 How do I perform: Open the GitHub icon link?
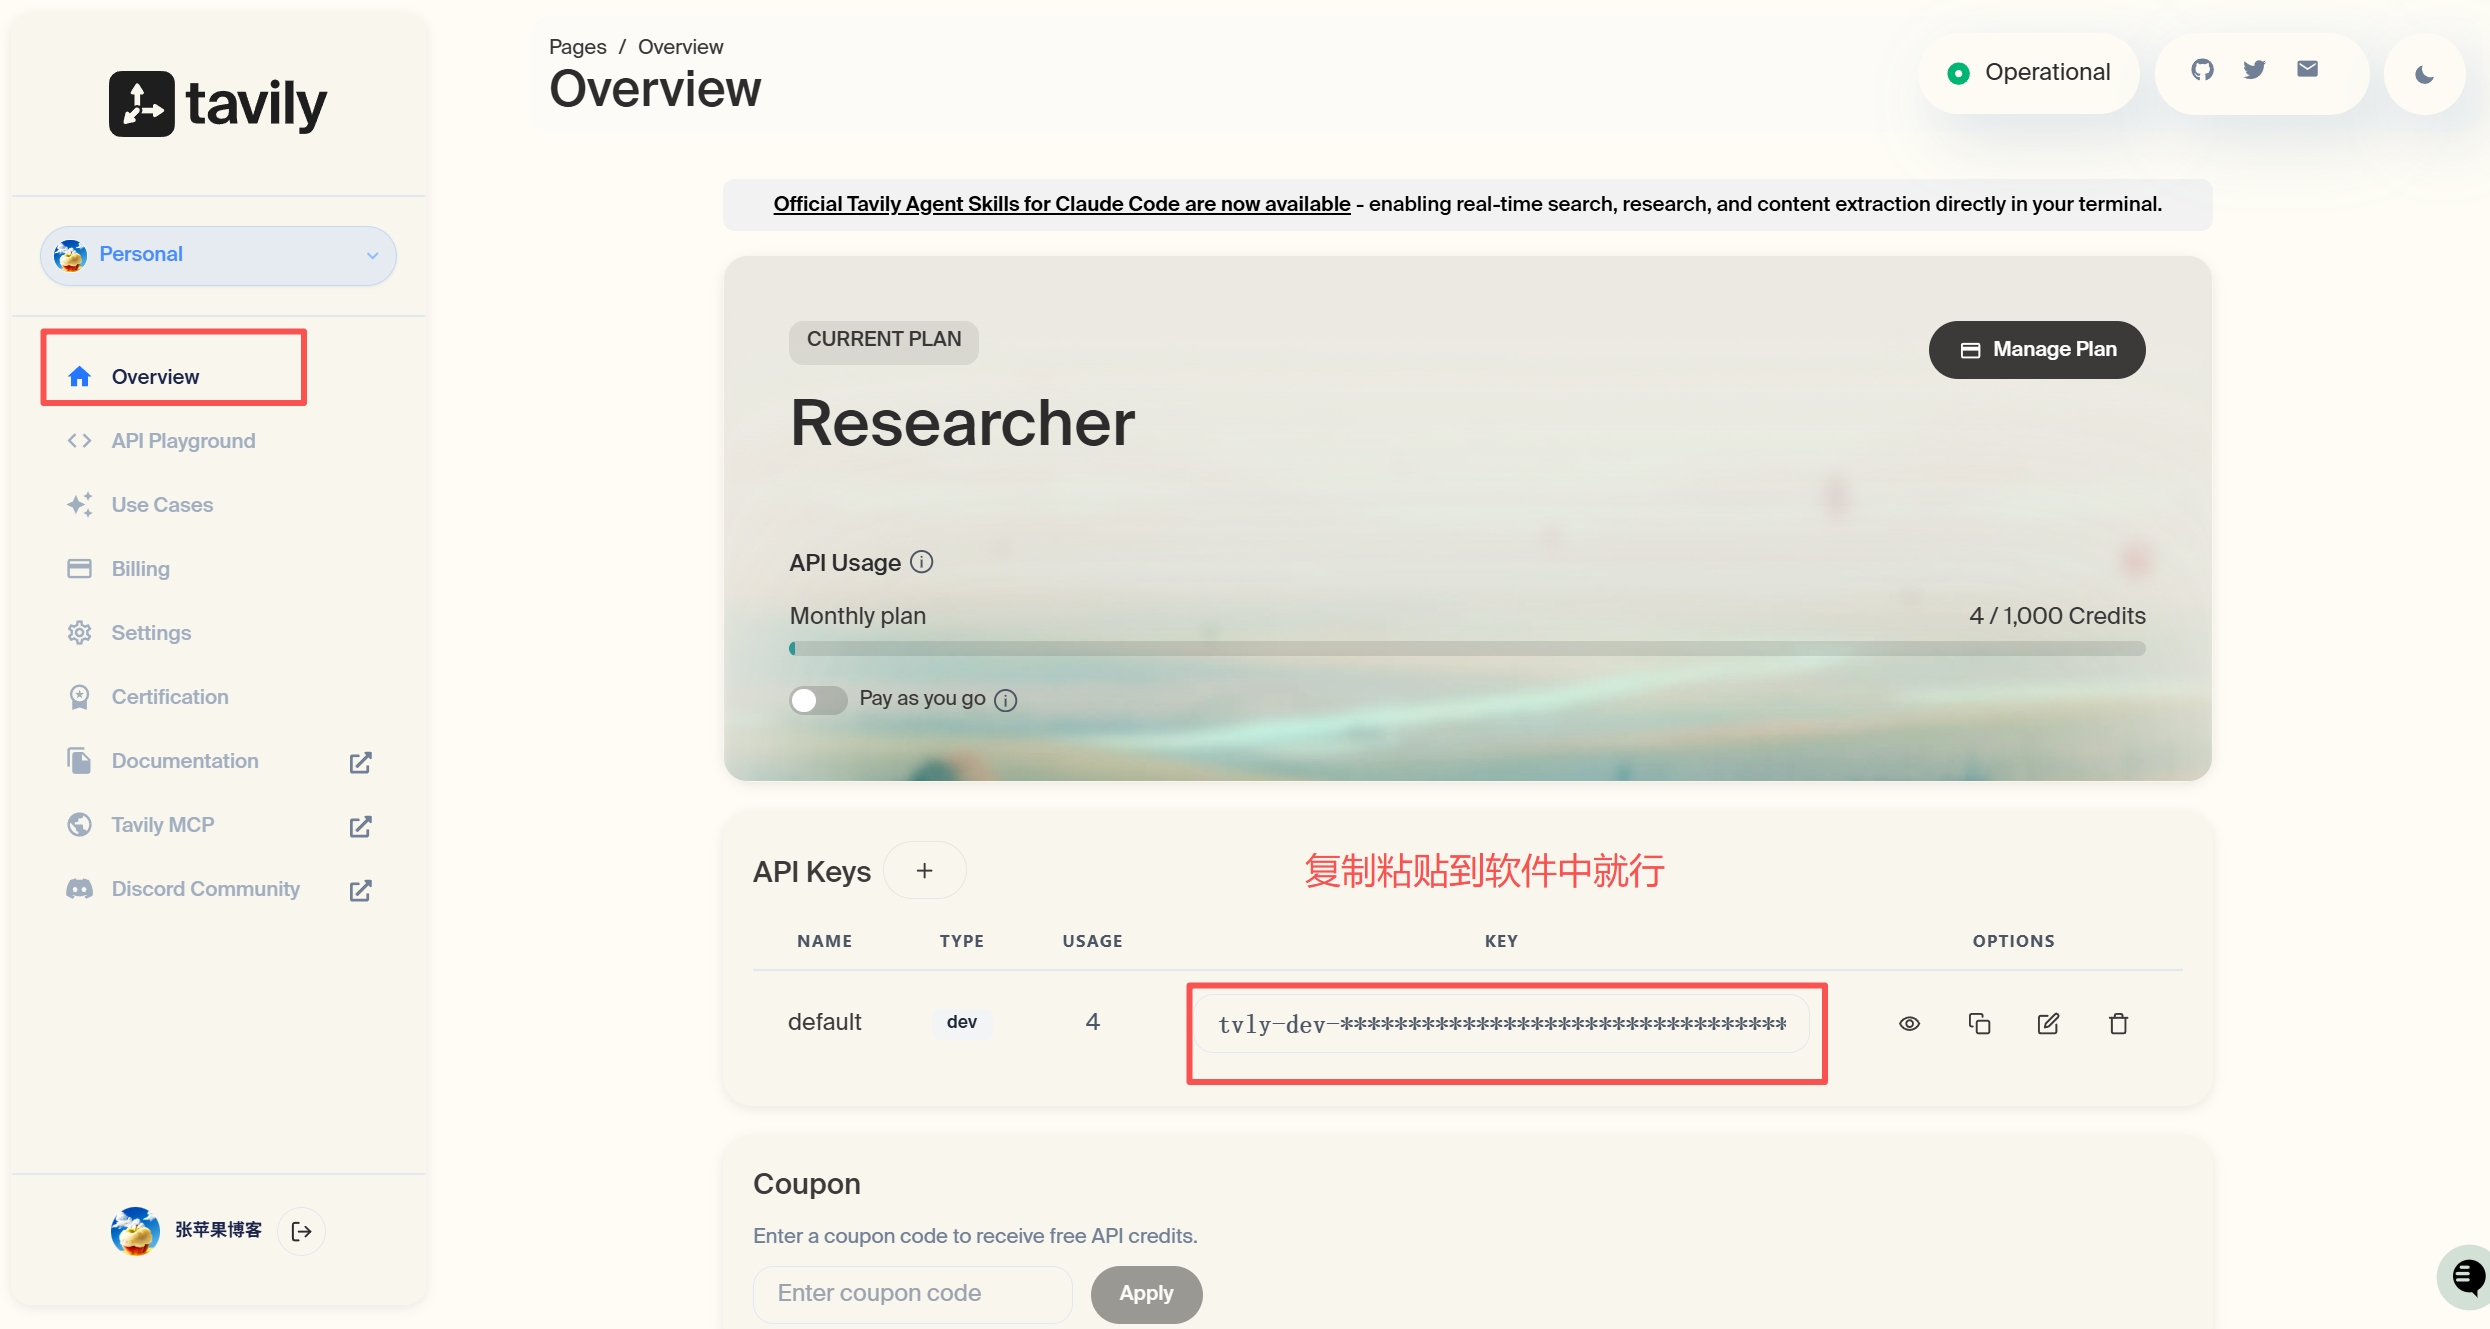coord(2202,70)
